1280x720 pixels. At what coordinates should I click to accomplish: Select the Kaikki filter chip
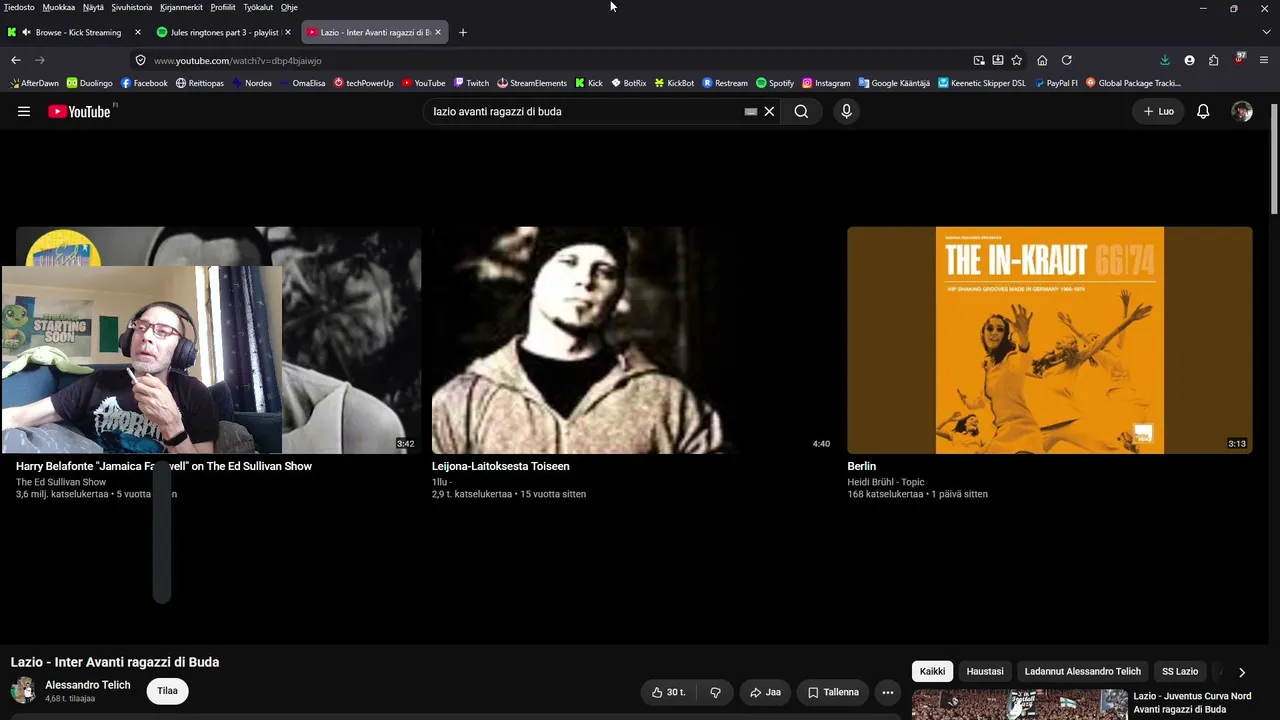[x=932, y=672]
